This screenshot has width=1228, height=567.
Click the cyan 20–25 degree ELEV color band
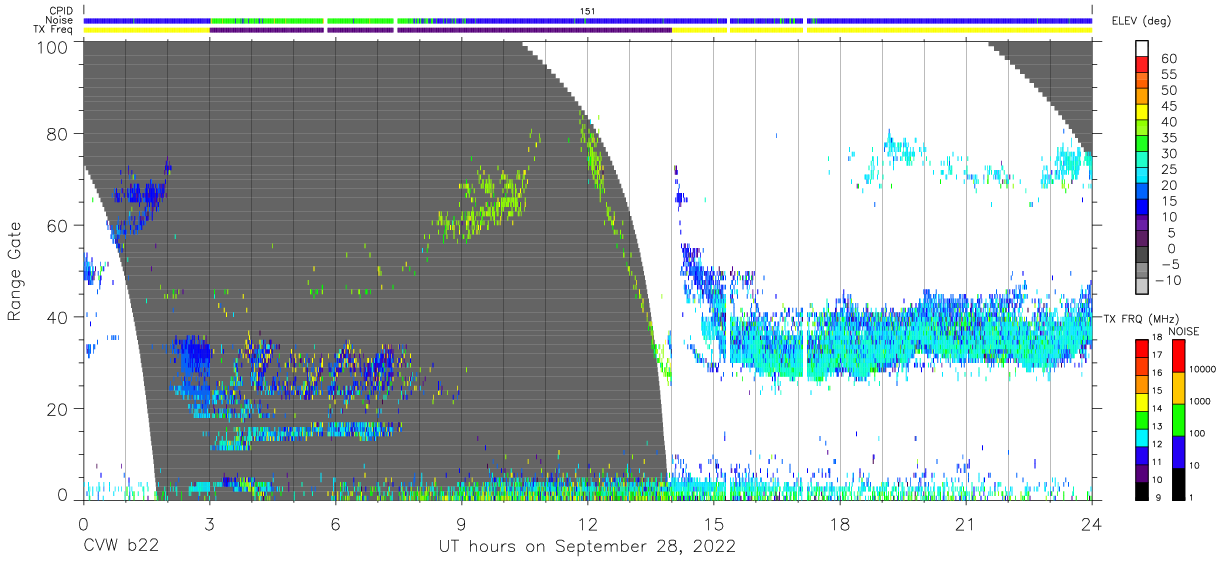click(1143, 176)
